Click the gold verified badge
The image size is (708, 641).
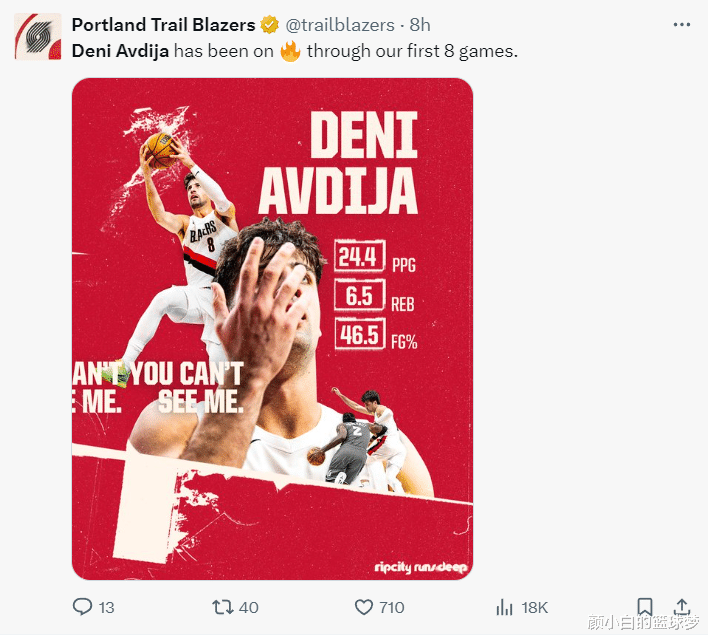270,24
